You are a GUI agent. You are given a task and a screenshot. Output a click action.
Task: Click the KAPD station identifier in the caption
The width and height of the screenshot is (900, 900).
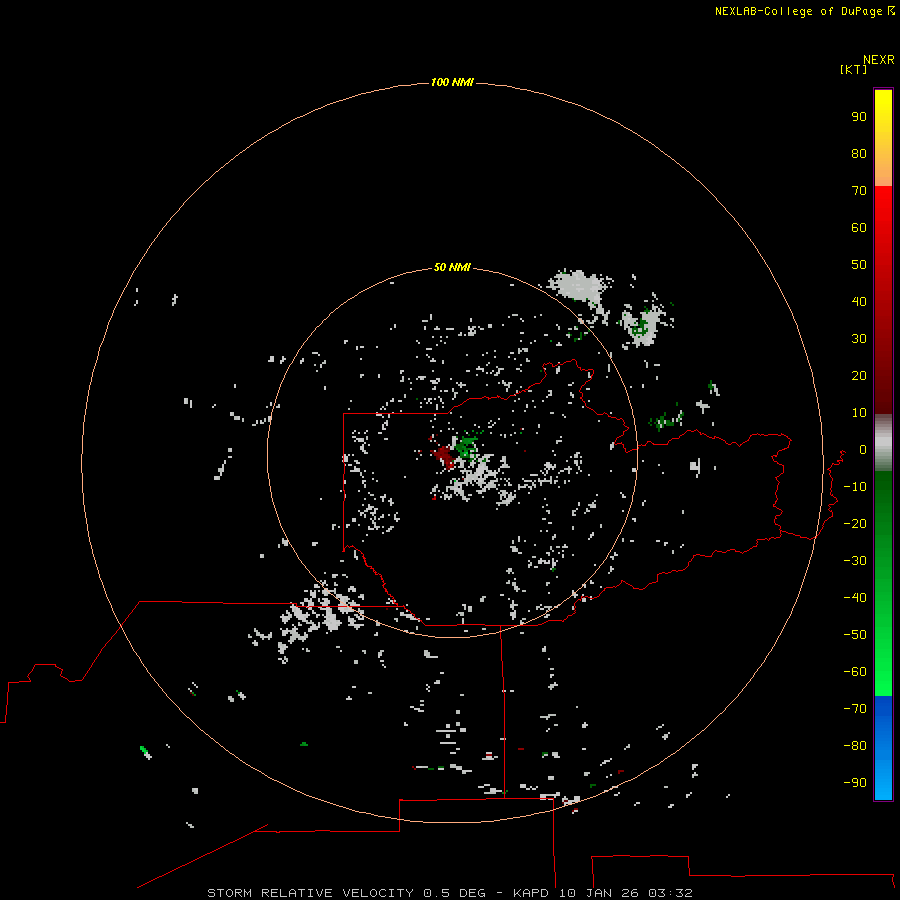coord(533,893)
